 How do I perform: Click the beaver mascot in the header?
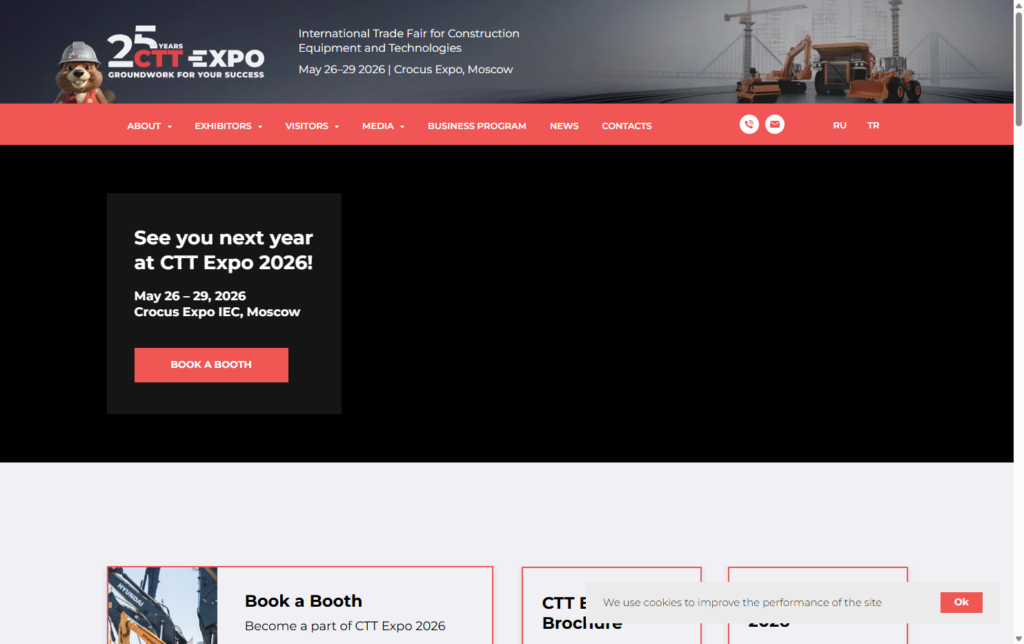click(79, 72)
